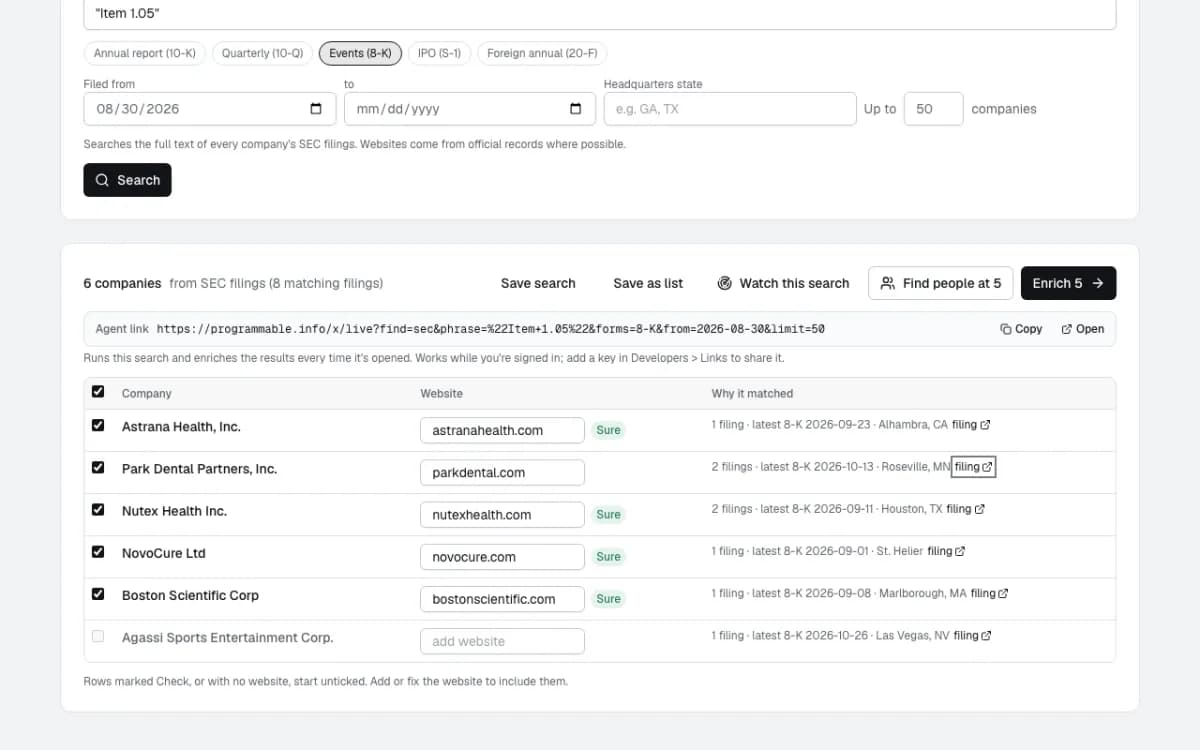
Task: Open the 'to' date calendar picker icon
Action: [x=575, y=109]
